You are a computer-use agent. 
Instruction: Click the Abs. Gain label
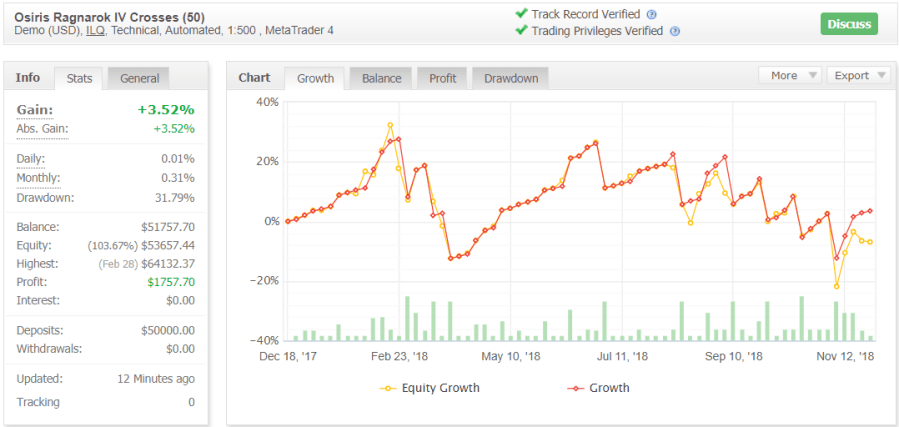click(x=41, y=128)
